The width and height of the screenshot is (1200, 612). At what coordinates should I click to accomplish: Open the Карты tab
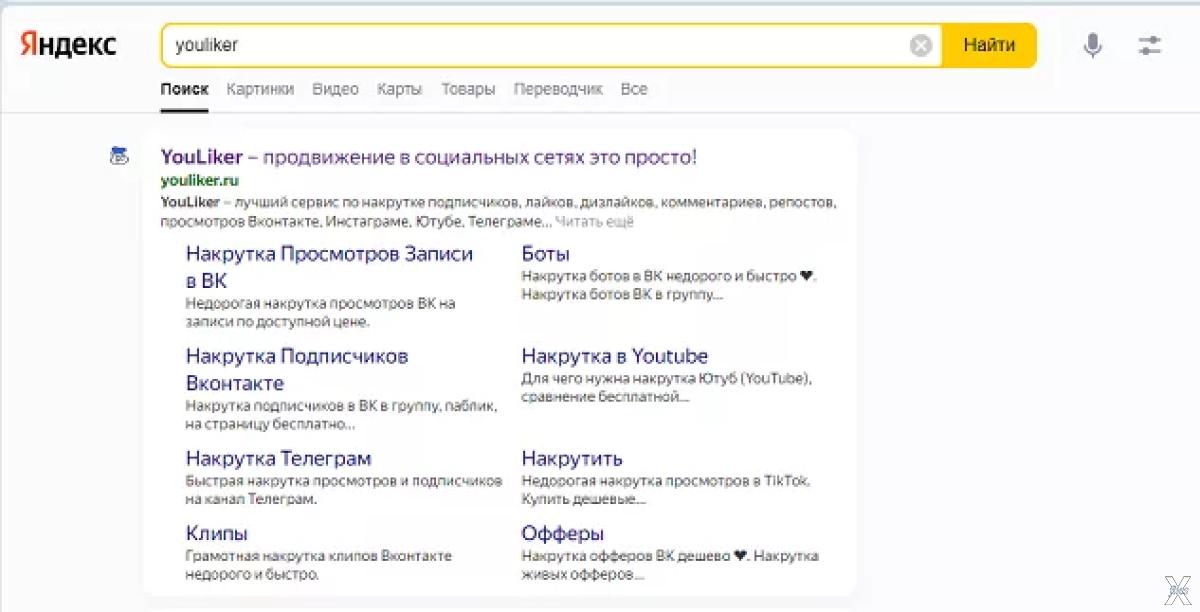399,89
